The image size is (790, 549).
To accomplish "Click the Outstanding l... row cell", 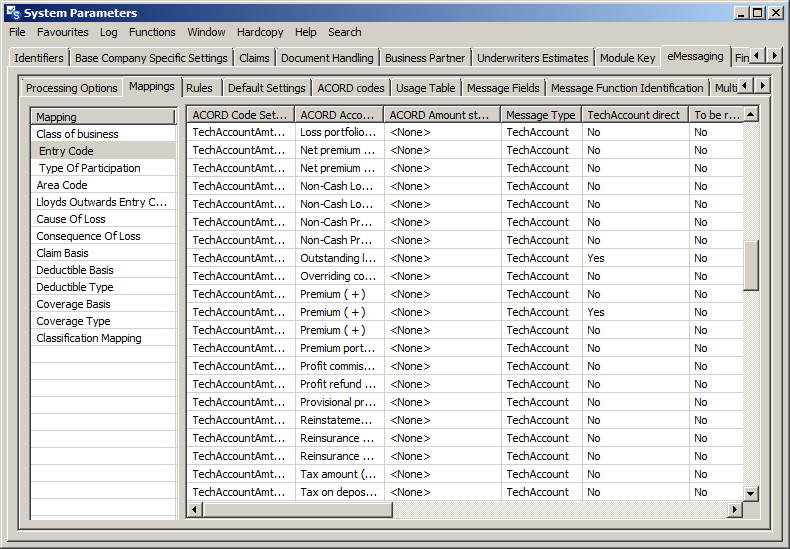I will [339, 258].
